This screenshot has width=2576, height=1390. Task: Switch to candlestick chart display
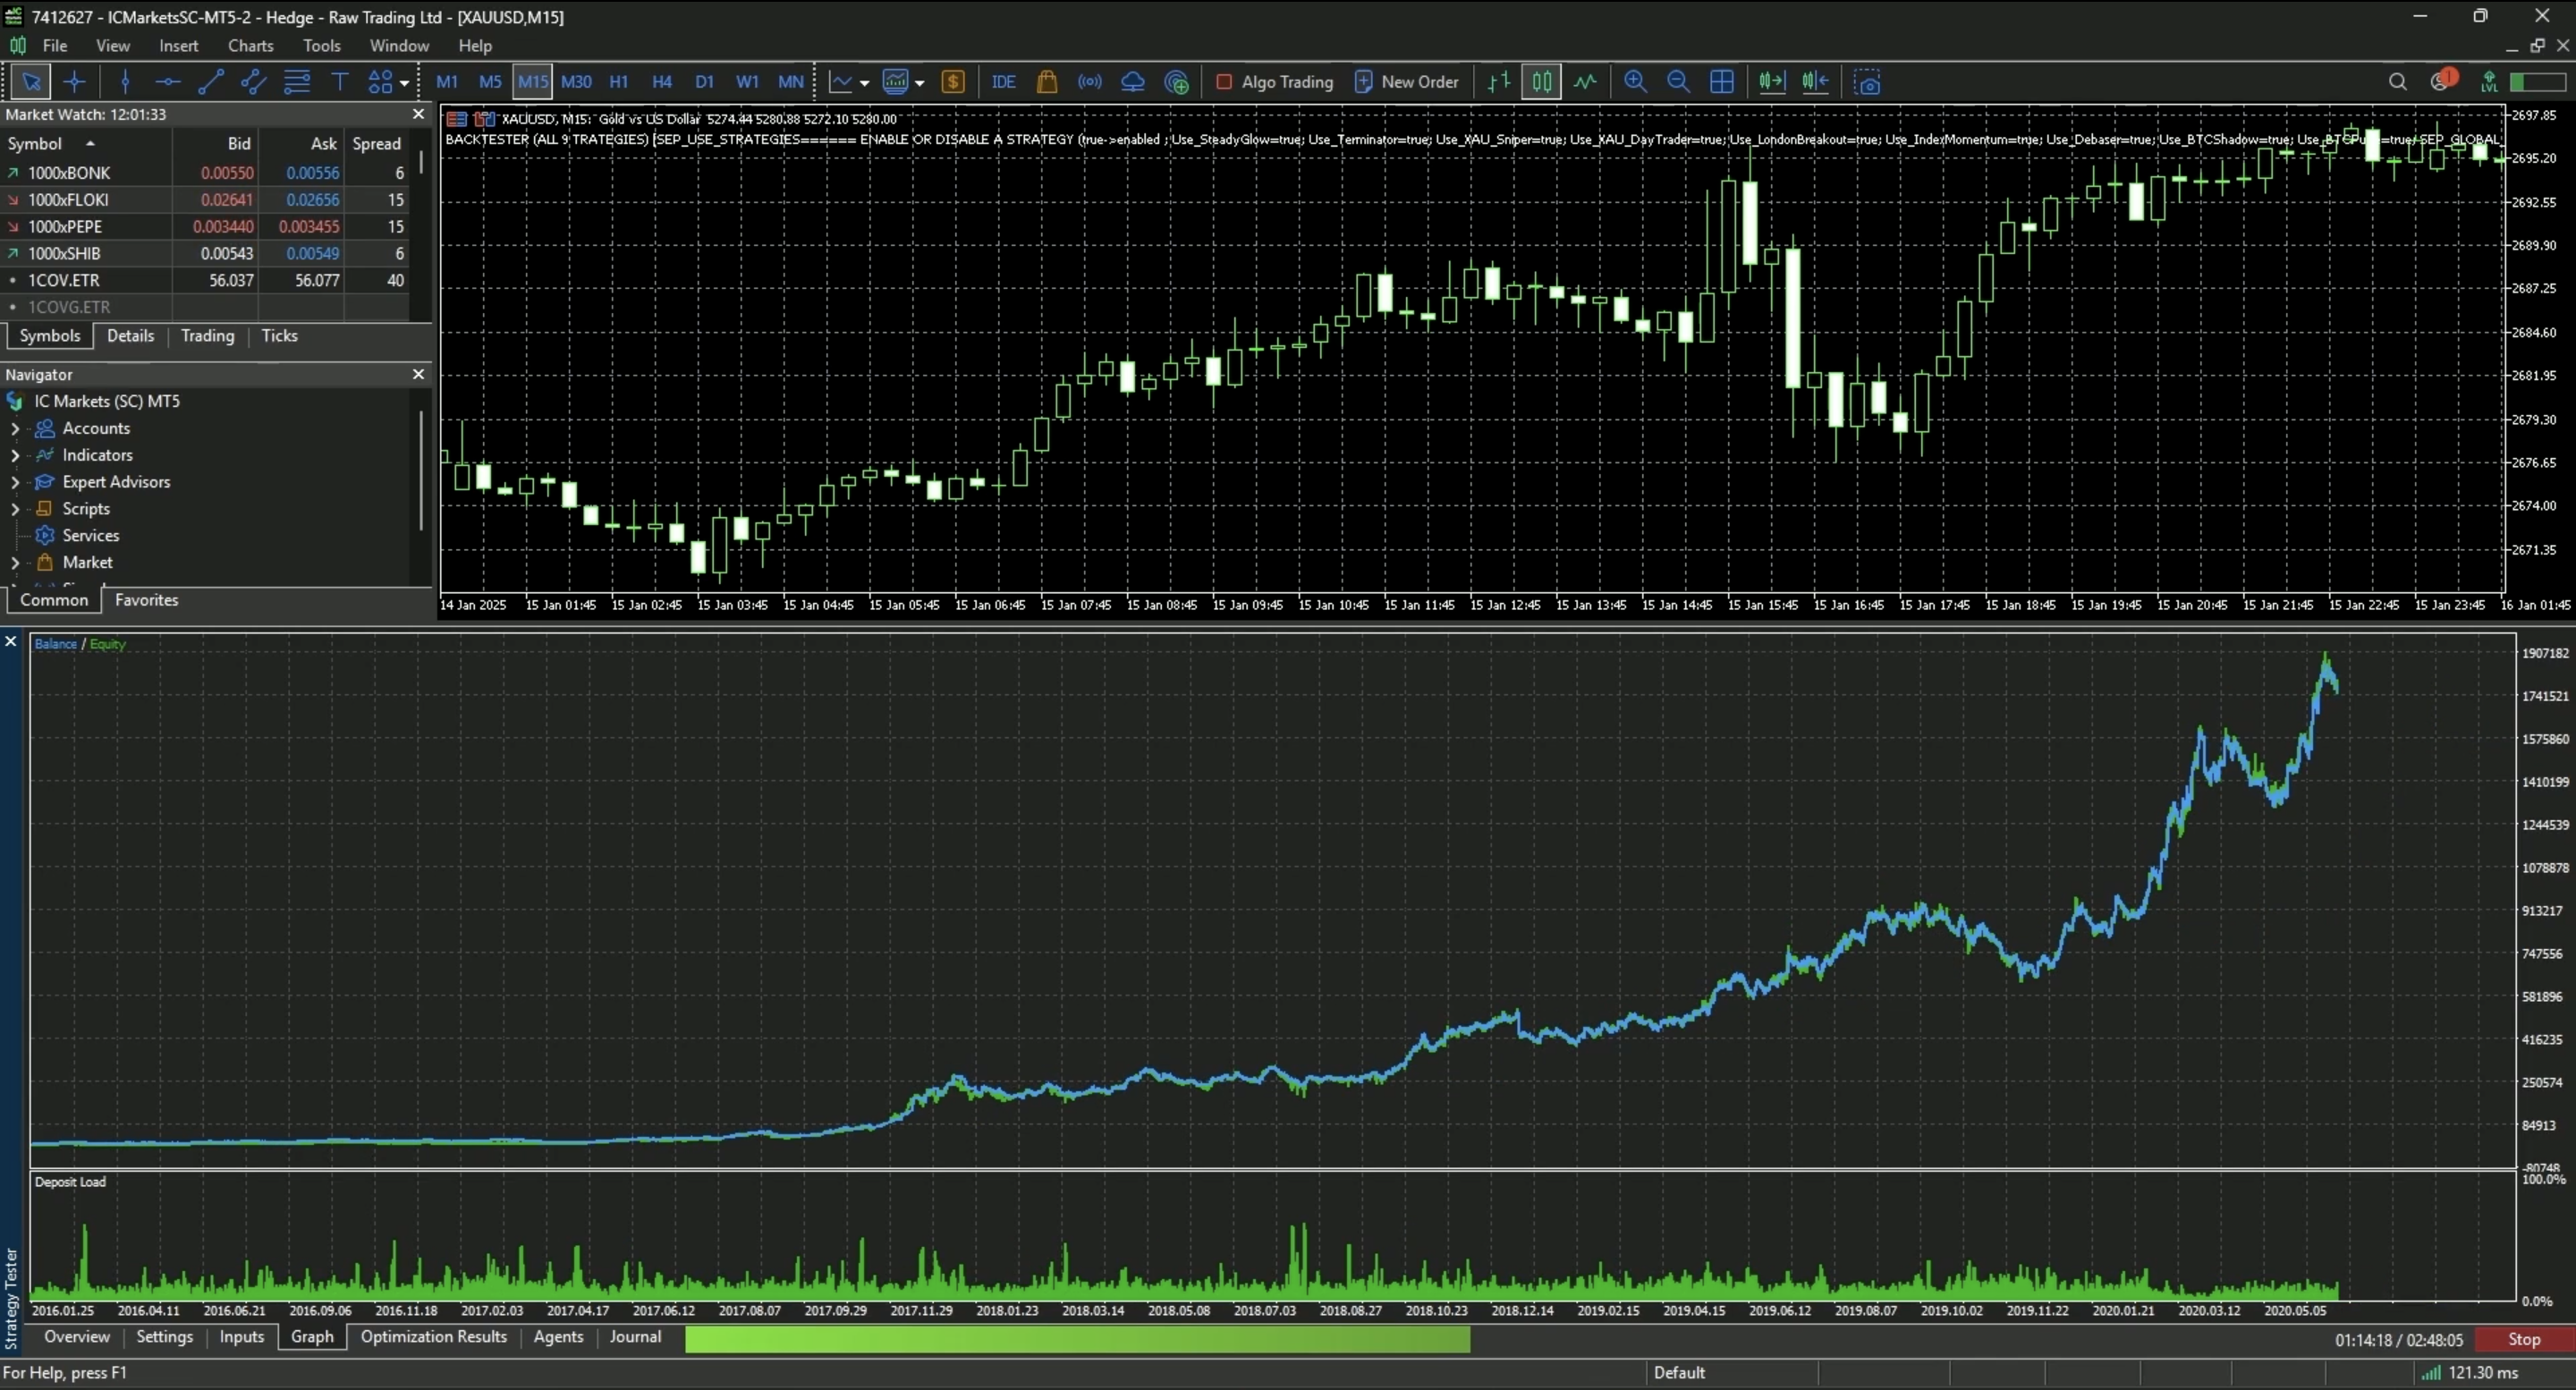1542,82
